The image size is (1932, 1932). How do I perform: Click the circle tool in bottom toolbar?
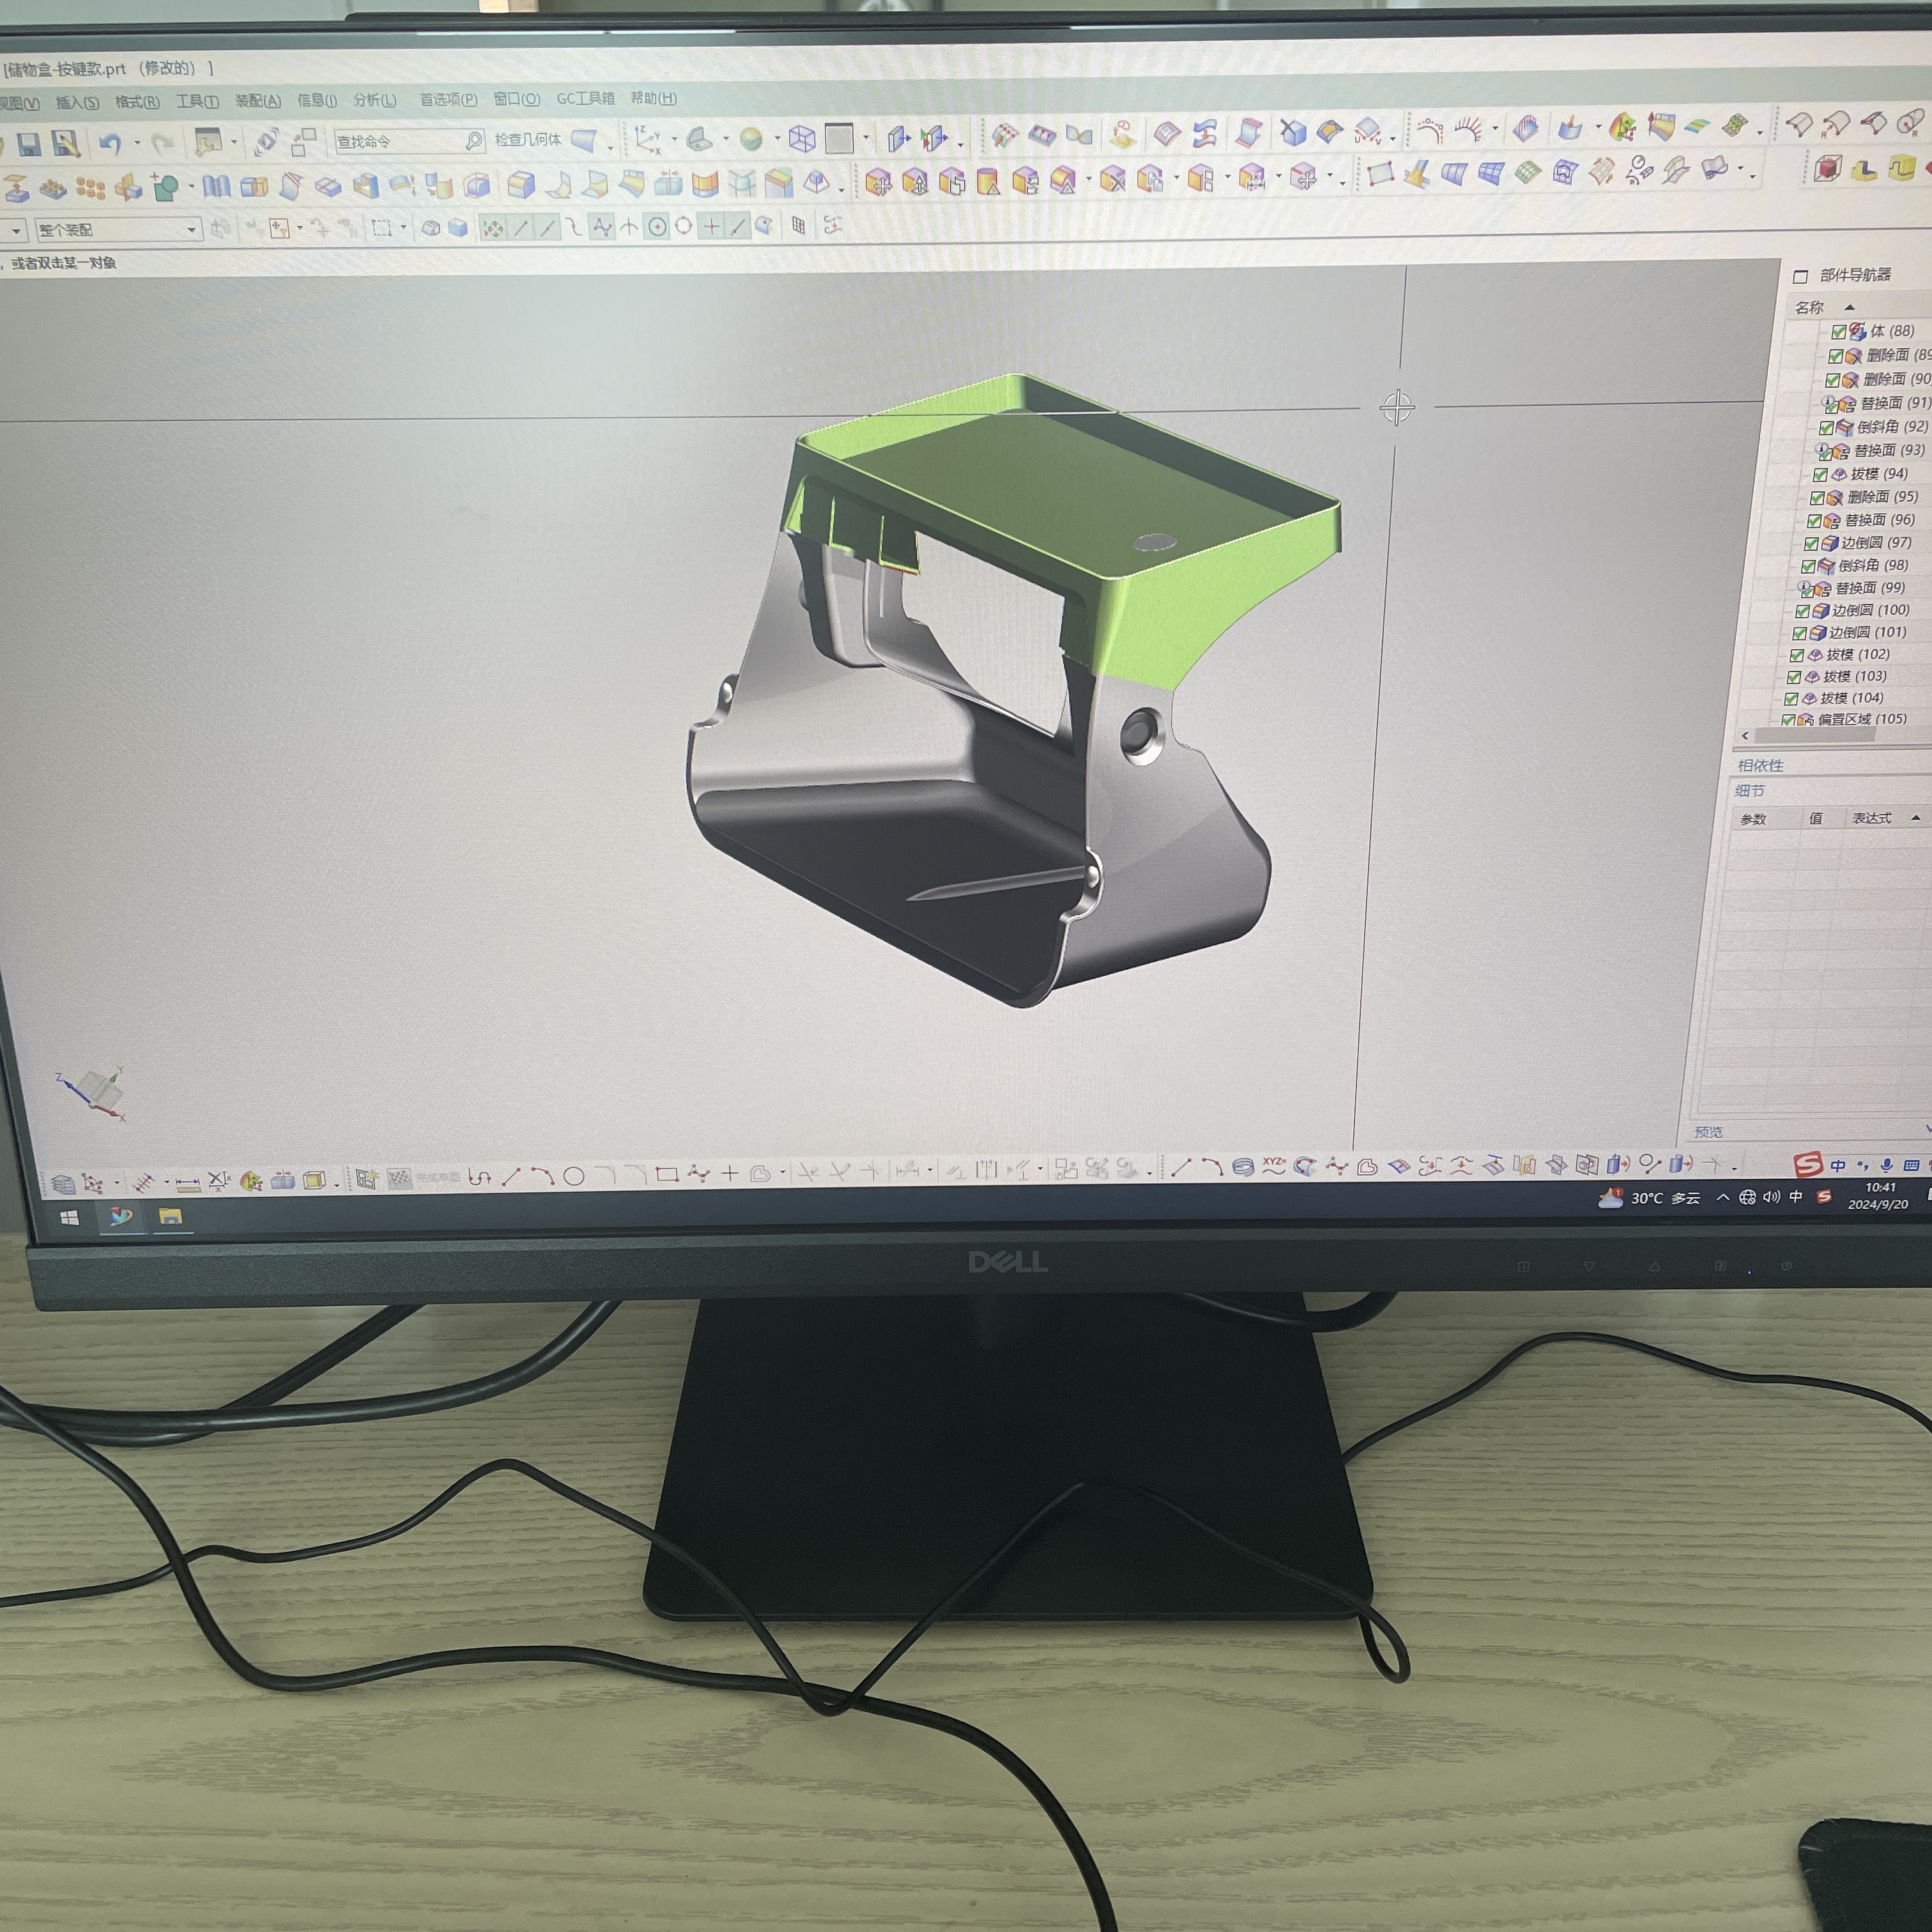pos(574,1176)
